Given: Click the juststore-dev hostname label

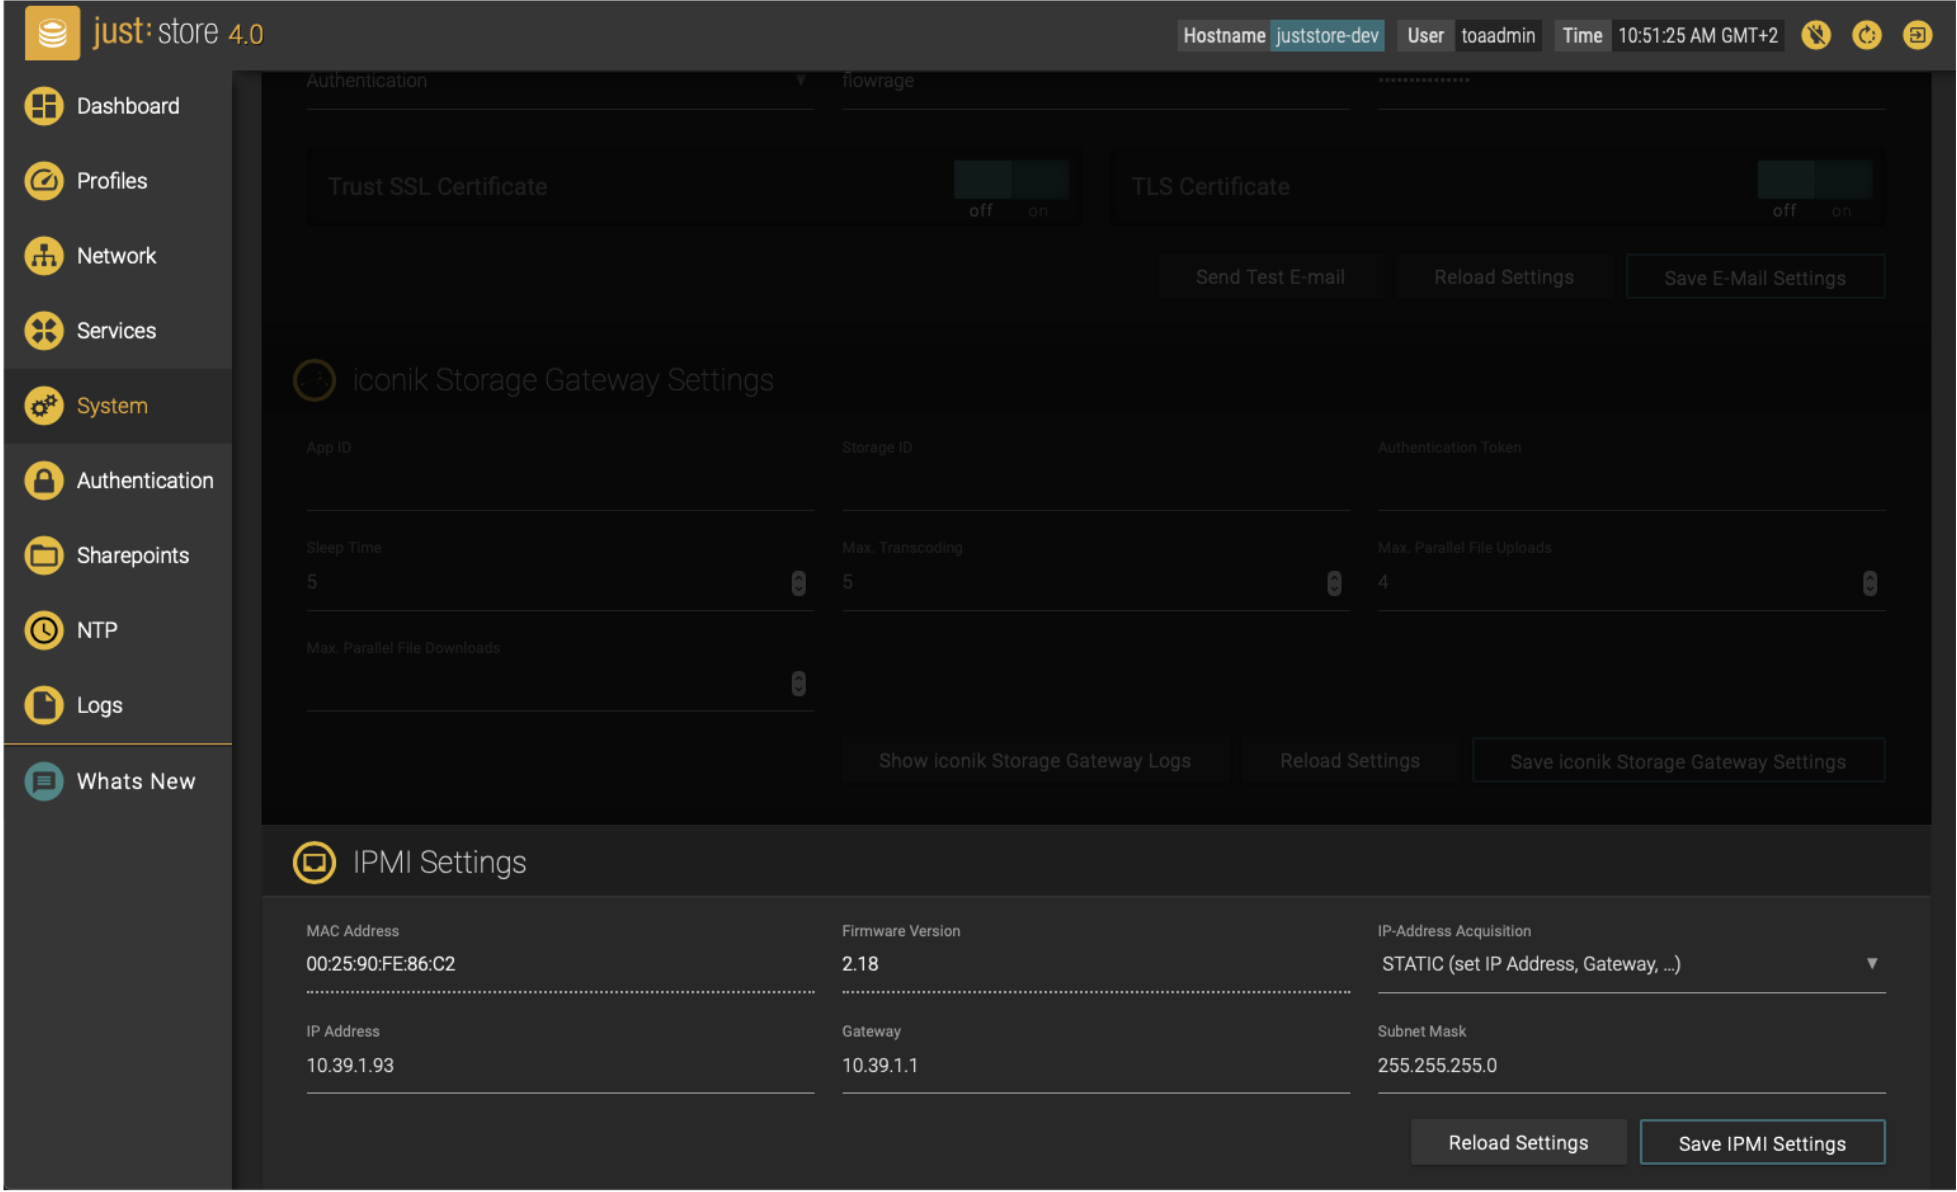Looking at the screenshot, I should click(x=1327, y=36).
